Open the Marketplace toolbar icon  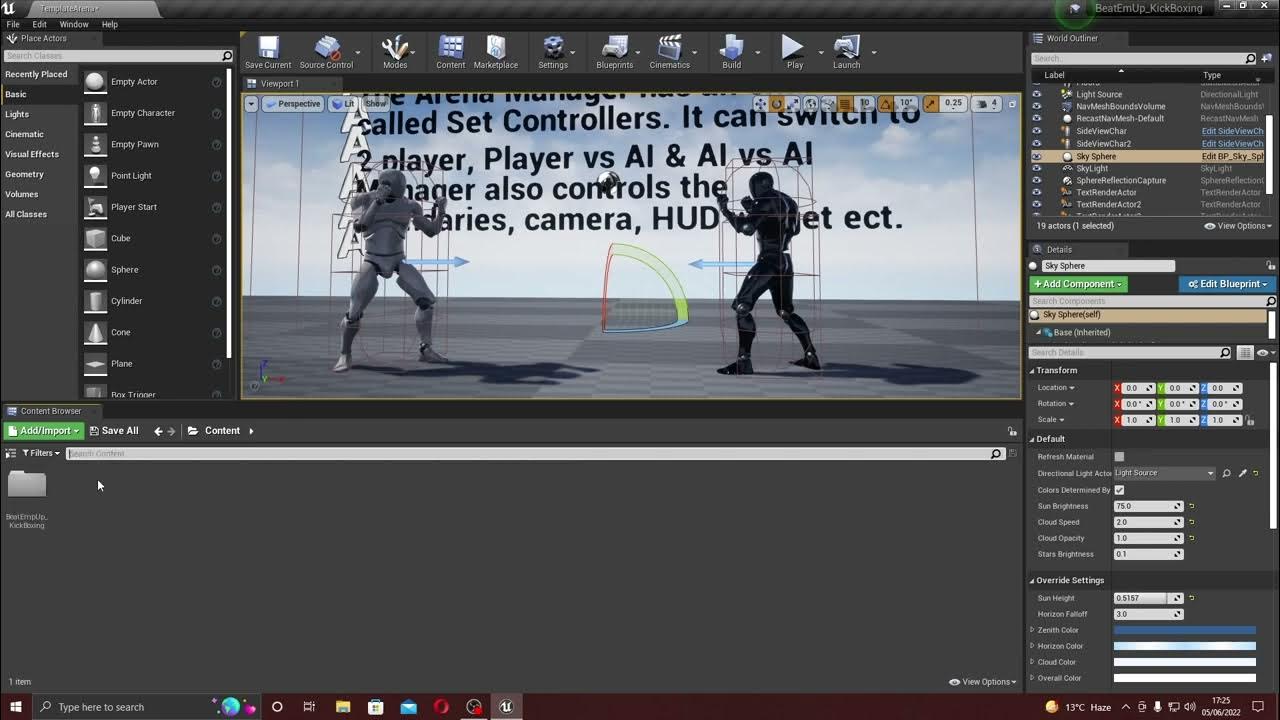[496, 52]
